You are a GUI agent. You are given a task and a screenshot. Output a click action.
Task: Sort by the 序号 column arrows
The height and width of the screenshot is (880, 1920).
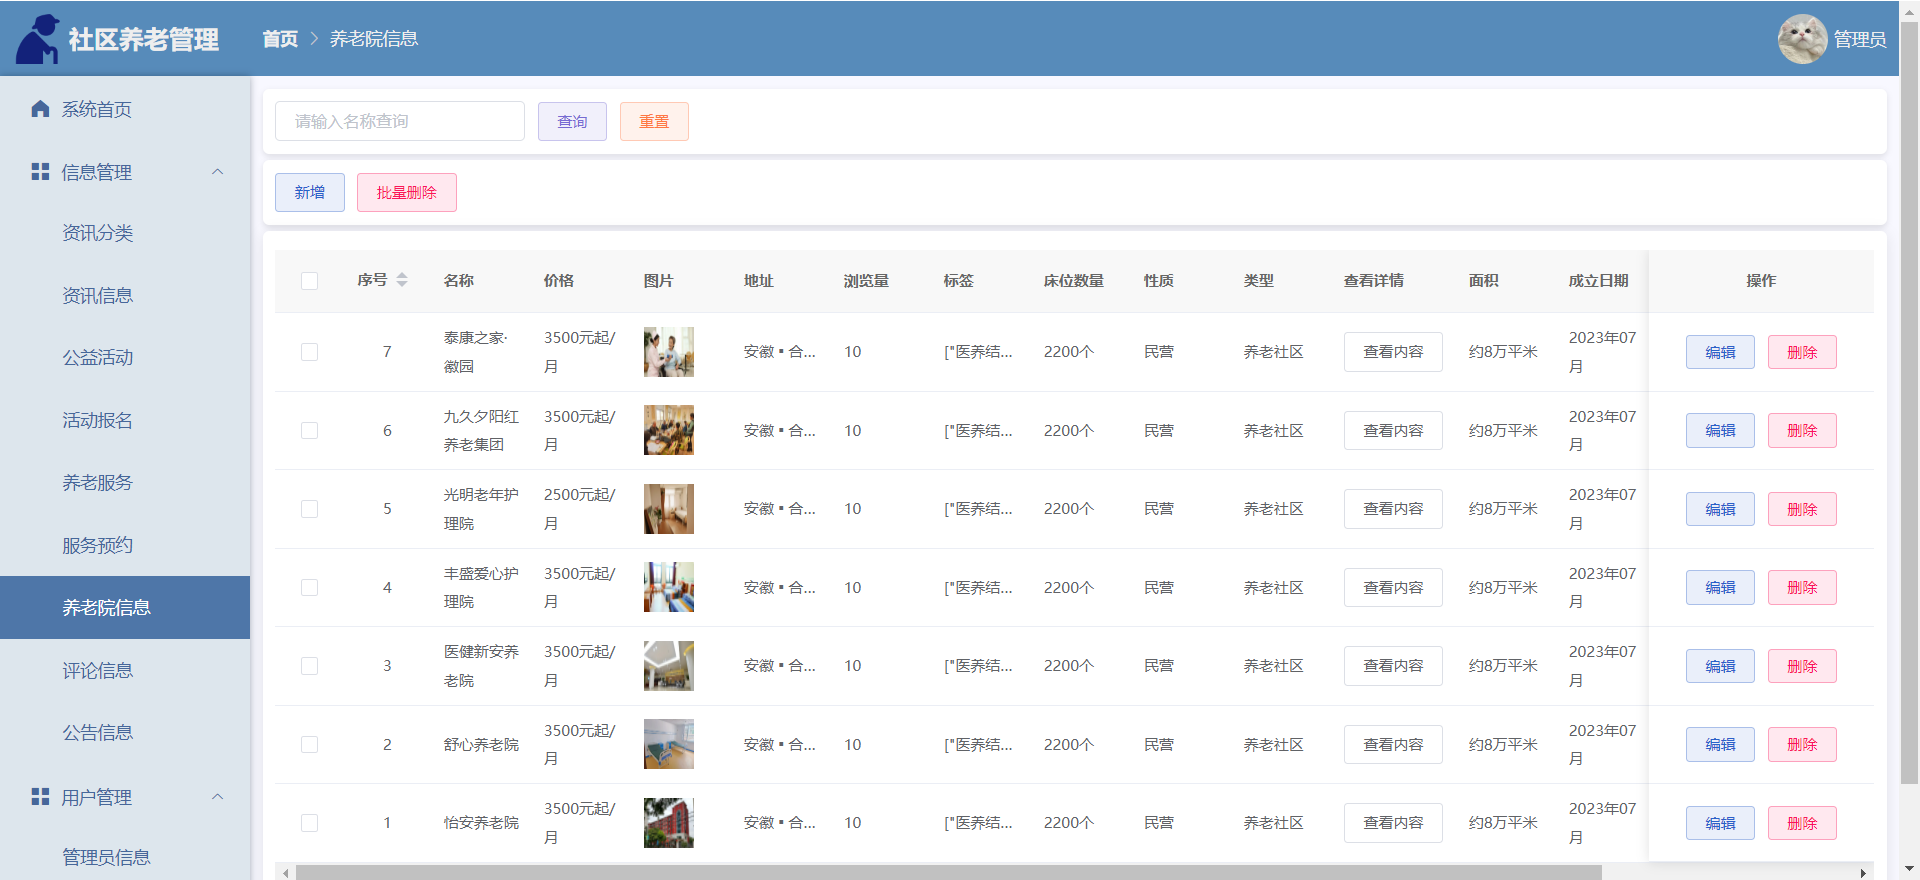402,280
